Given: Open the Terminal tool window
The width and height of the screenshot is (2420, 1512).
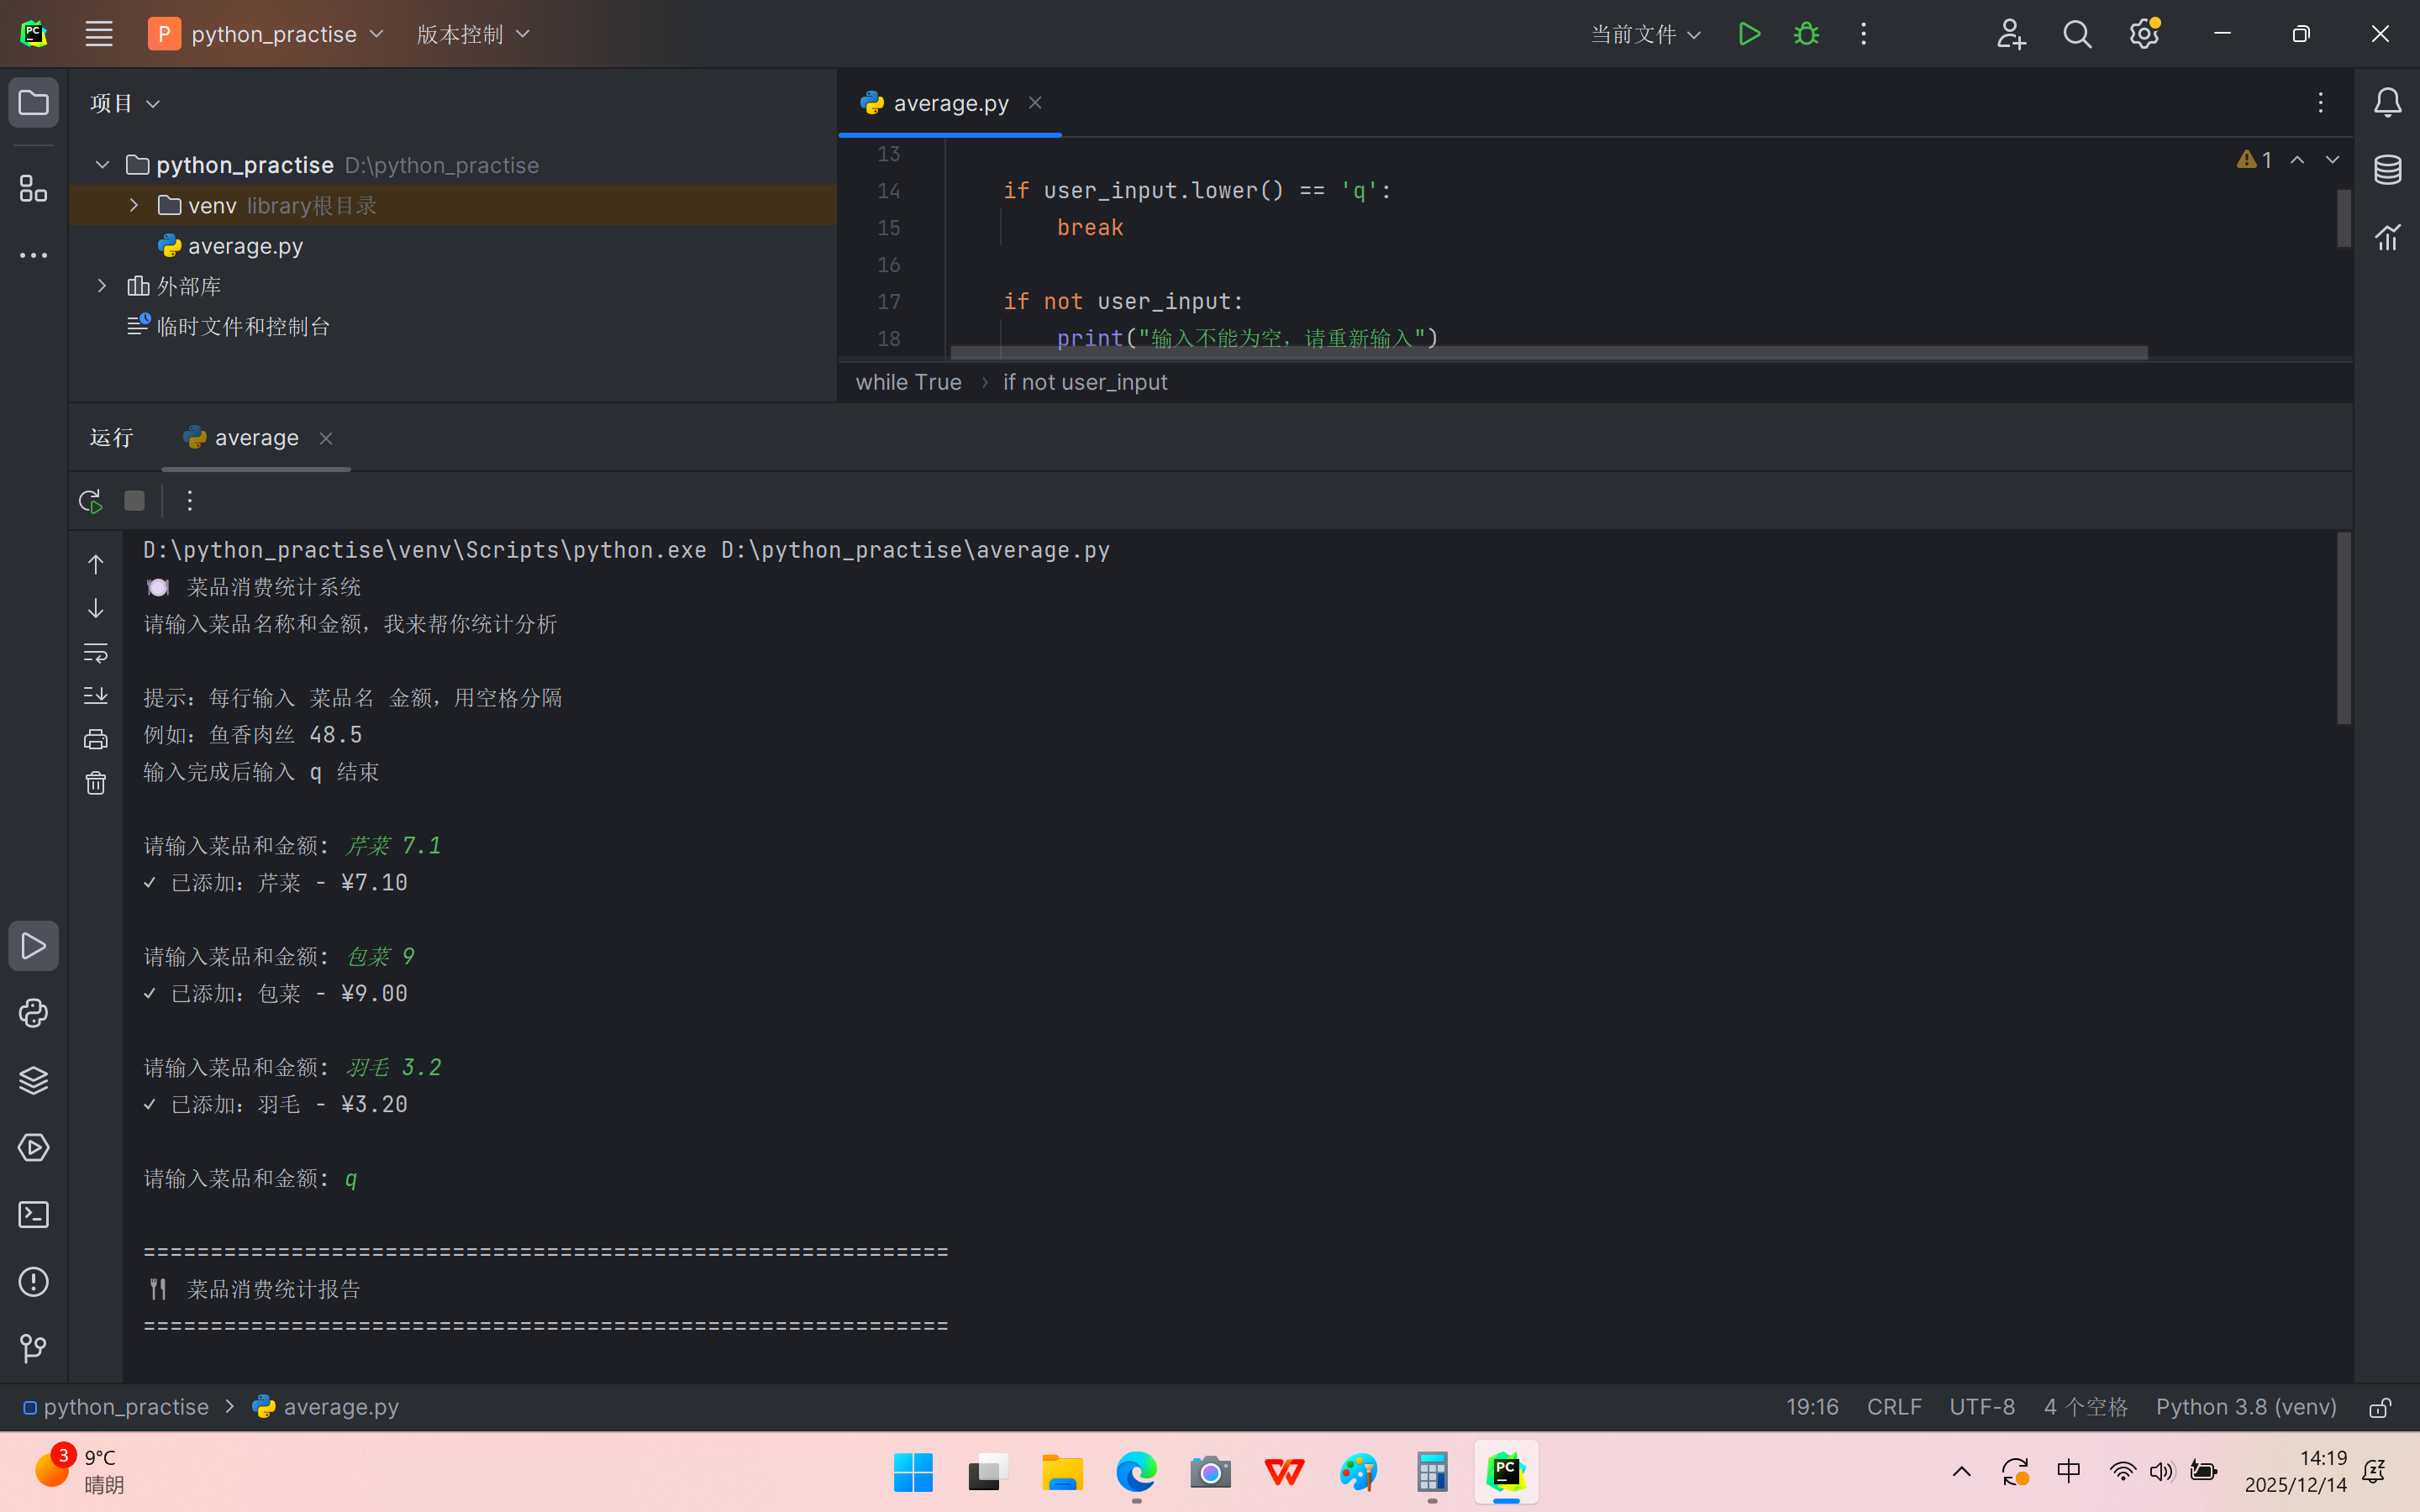Looking at the screenshot, I should tap(33, 1215).
